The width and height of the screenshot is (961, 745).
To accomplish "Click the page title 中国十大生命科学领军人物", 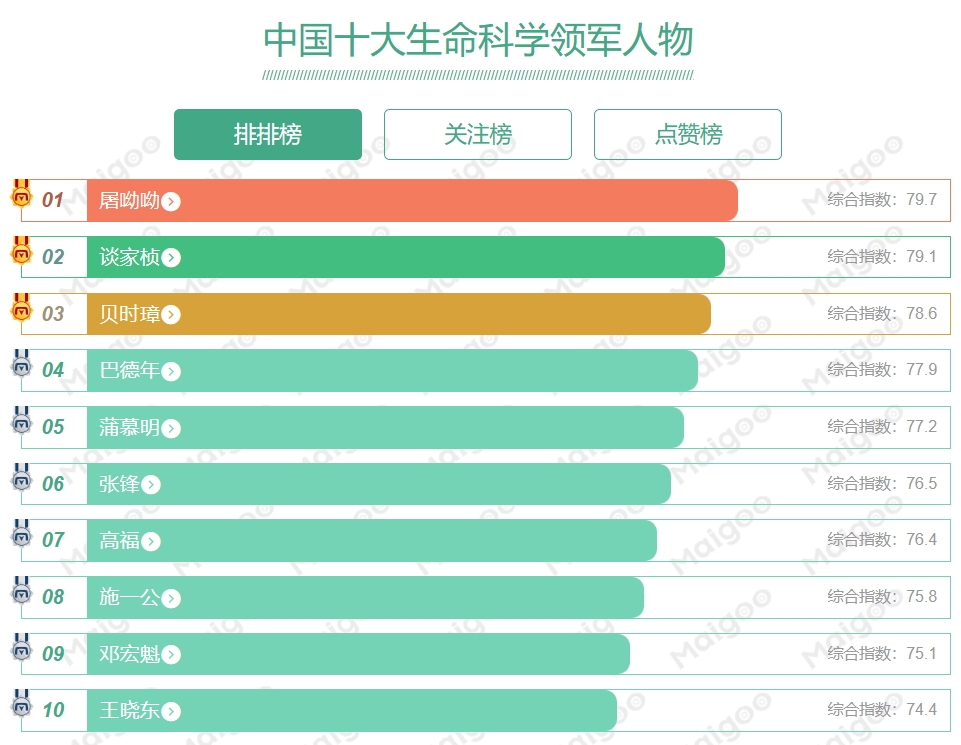I will tap(478, 41).
